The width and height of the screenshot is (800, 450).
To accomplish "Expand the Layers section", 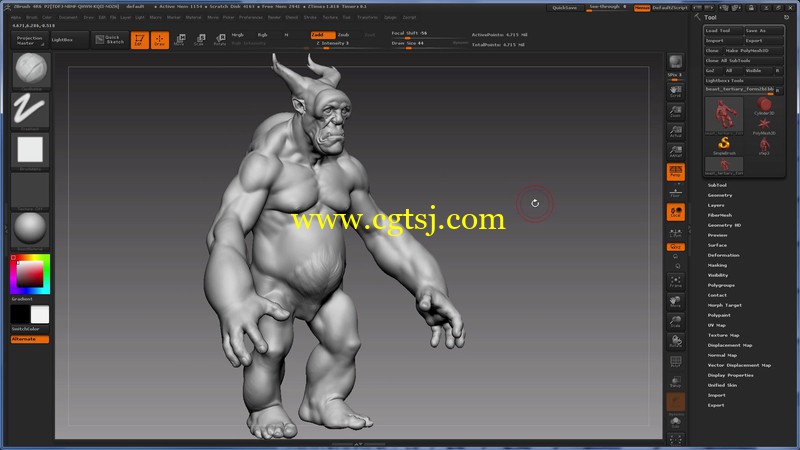I will [716, 205].
